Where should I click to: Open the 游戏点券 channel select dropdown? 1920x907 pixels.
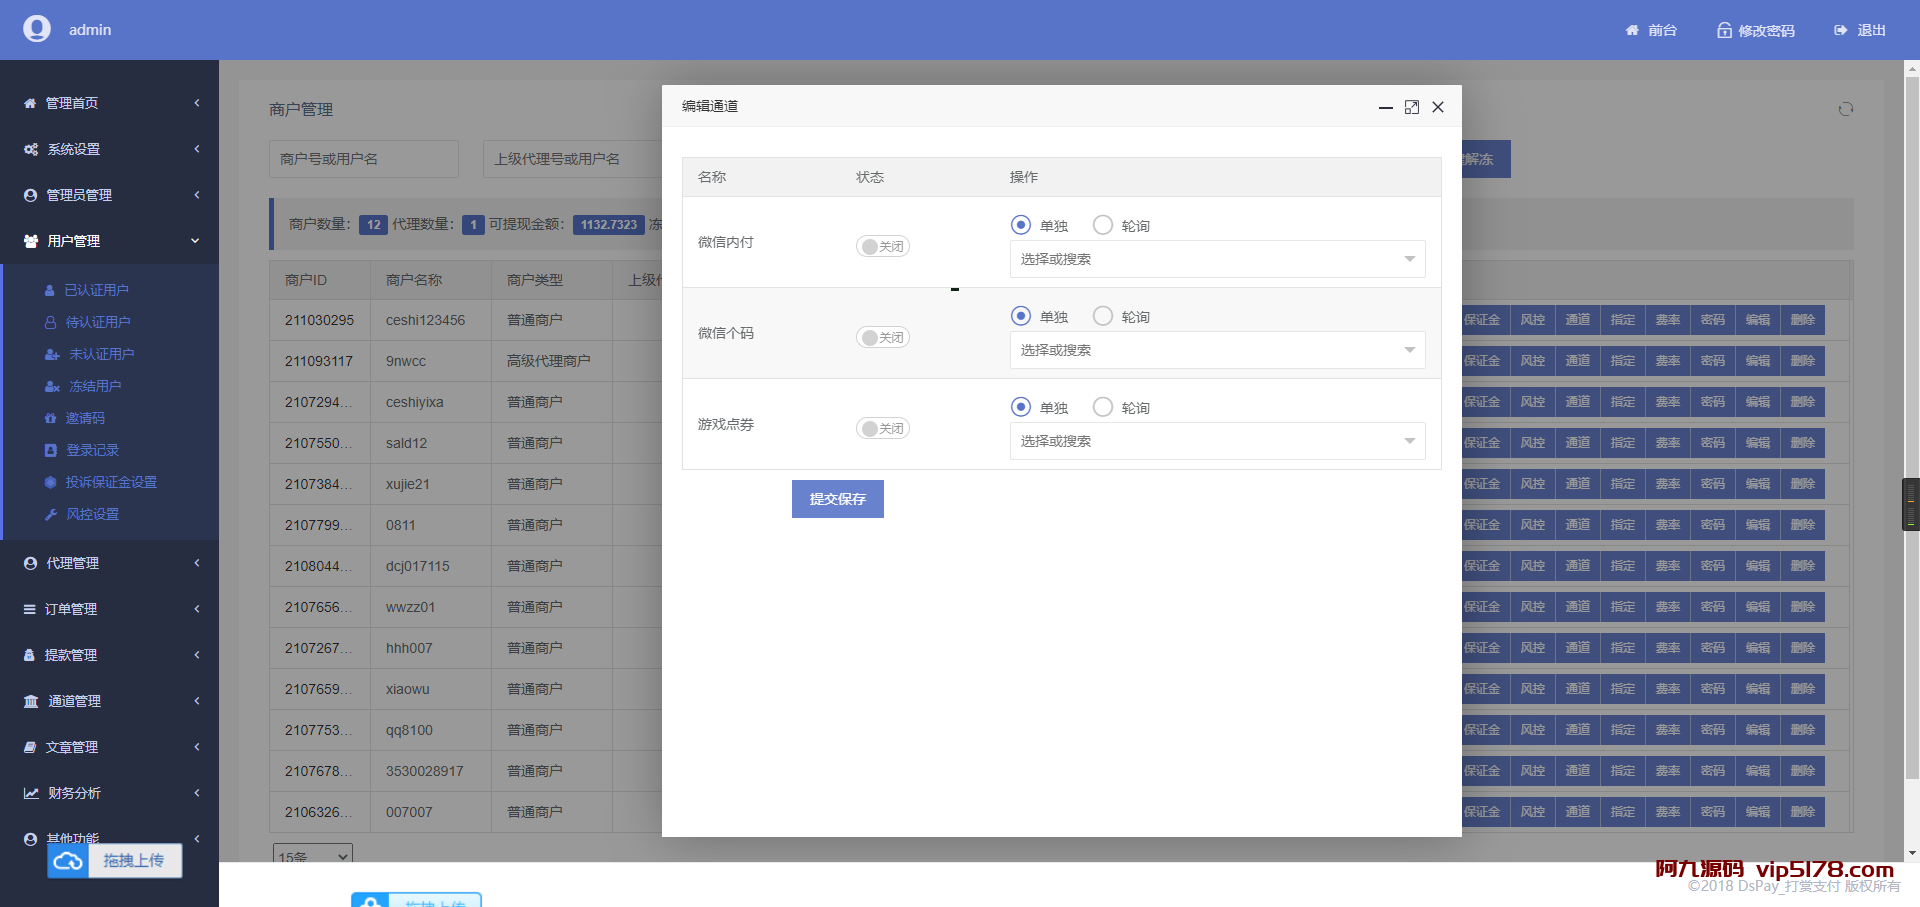pos(1217,441)
